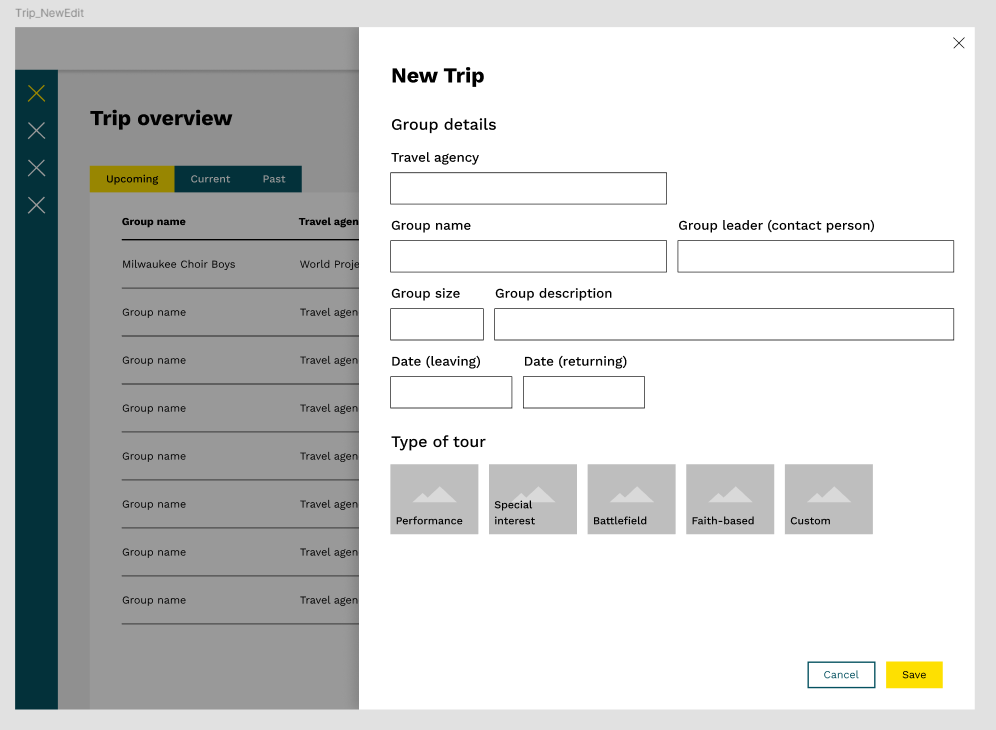Choose the Performance tour type tile
996x730 pixels.
click(x=434, y=499)
